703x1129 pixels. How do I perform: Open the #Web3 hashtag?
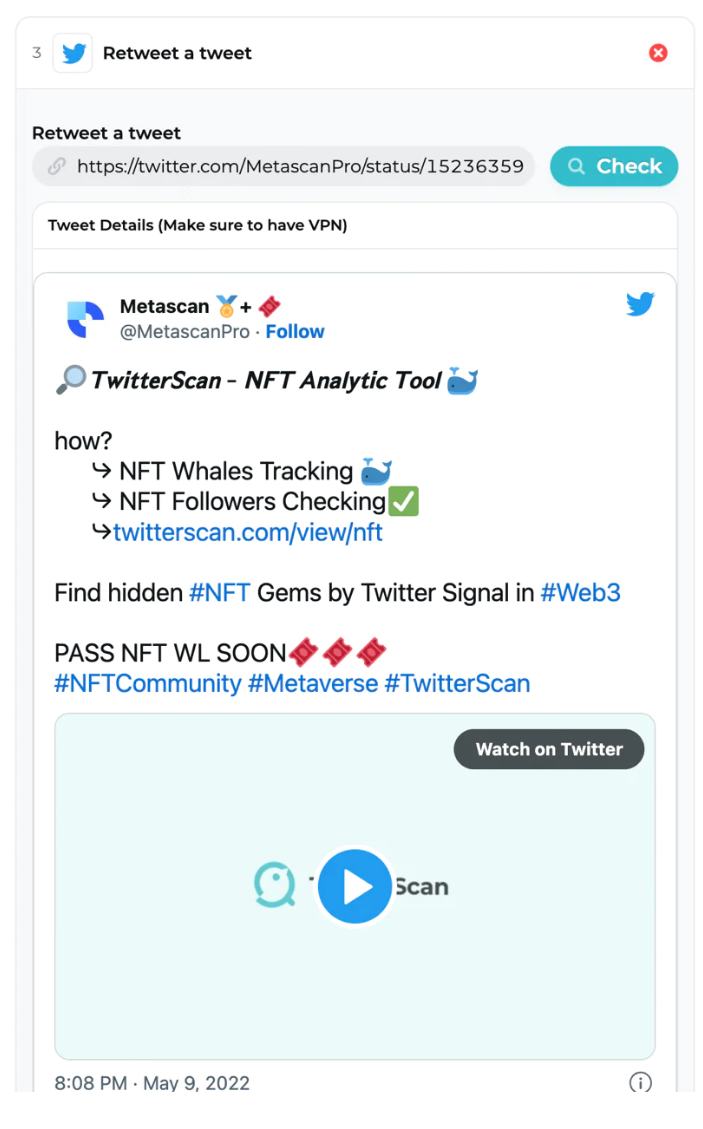tap(580, 593)
